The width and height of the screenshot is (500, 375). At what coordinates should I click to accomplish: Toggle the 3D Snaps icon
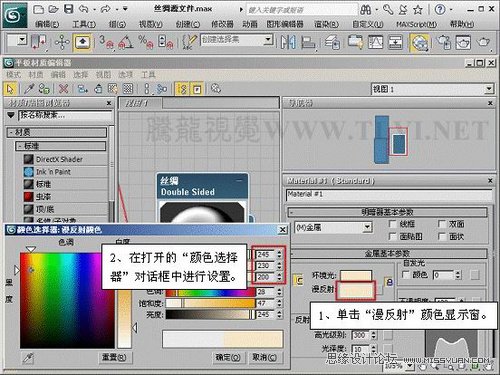[106, 42]
